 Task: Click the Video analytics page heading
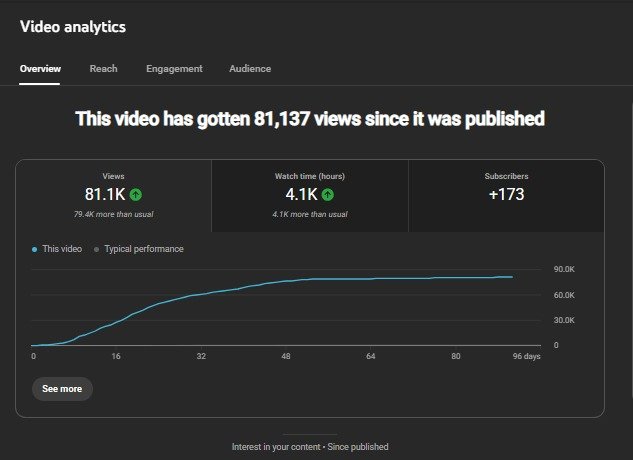[73, 27]
